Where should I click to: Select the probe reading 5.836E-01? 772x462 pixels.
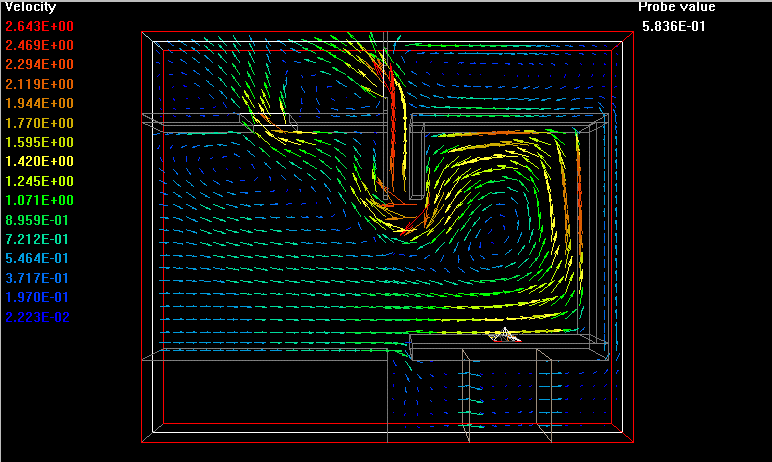tap(674, 26)
